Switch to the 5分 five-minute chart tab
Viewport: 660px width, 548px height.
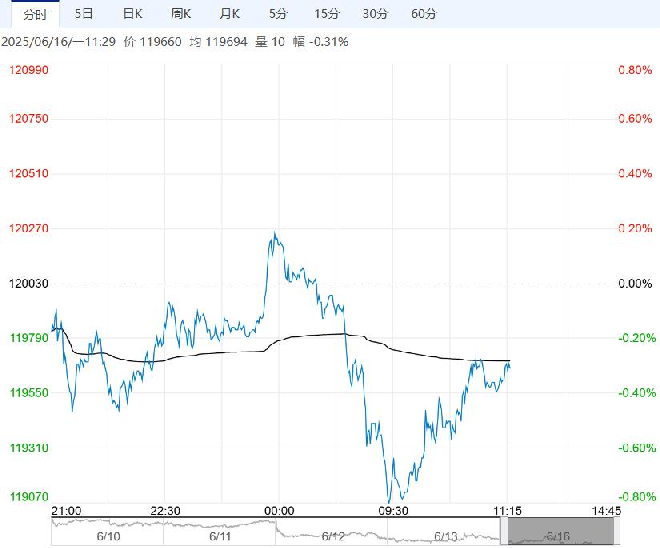point(278,14)
